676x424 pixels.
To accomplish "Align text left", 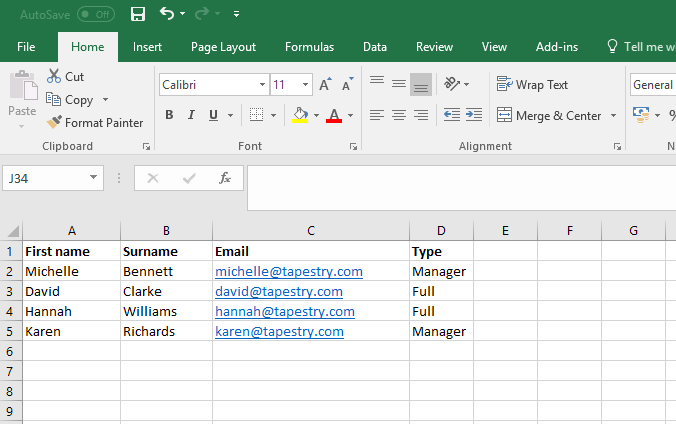I will [377, 115].
